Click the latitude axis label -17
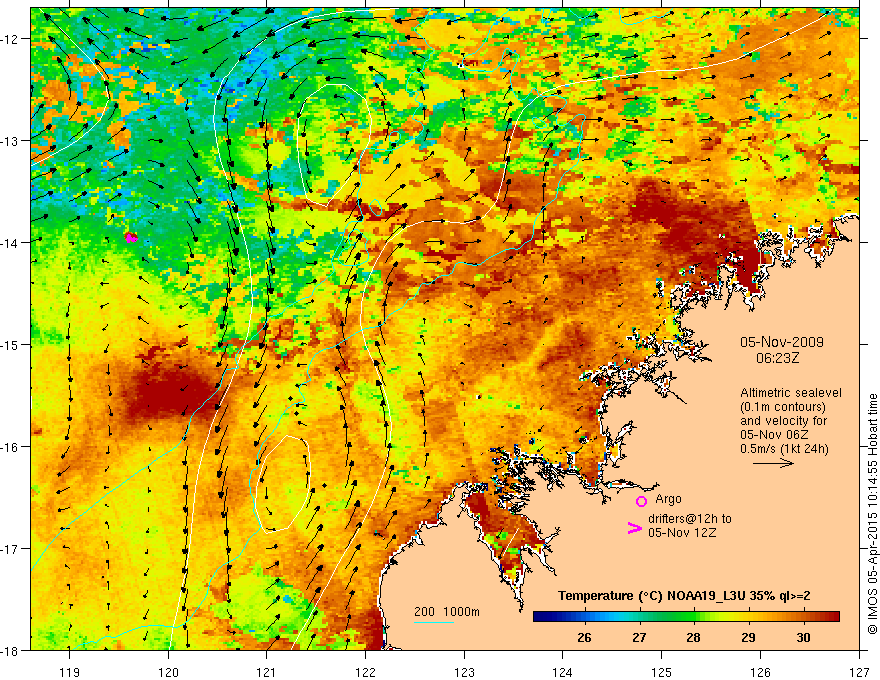The height and width of the screenshot is (680, 880). click(10, 549)
